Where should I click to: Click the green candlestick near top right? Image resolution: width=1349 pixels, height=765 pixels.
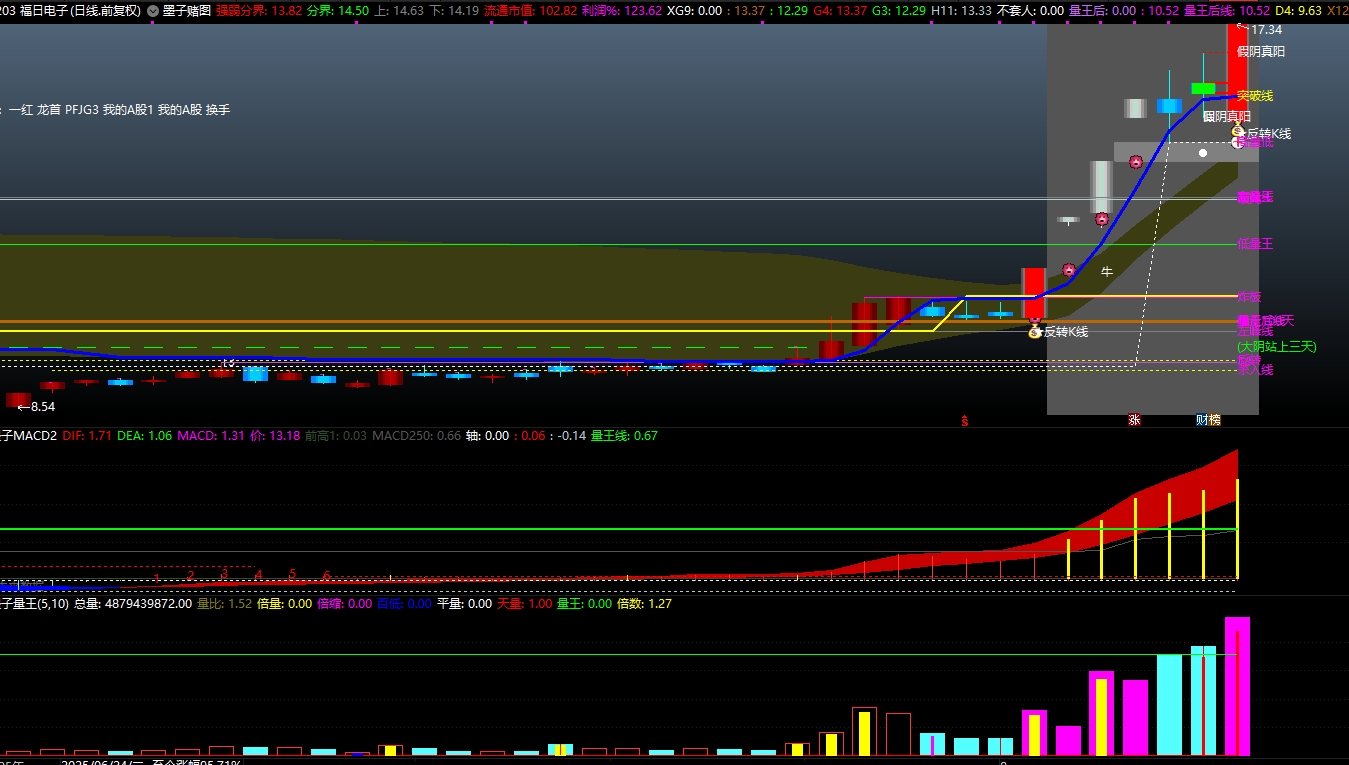point(1203,88)
